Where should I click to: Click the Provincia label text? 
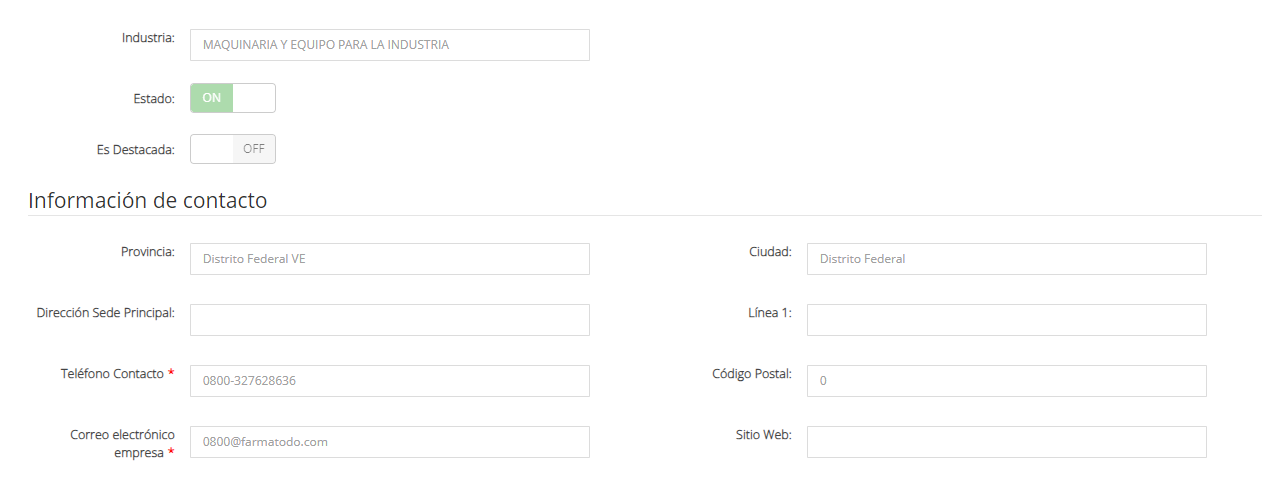pyautogui.click(x=147, y=252)
